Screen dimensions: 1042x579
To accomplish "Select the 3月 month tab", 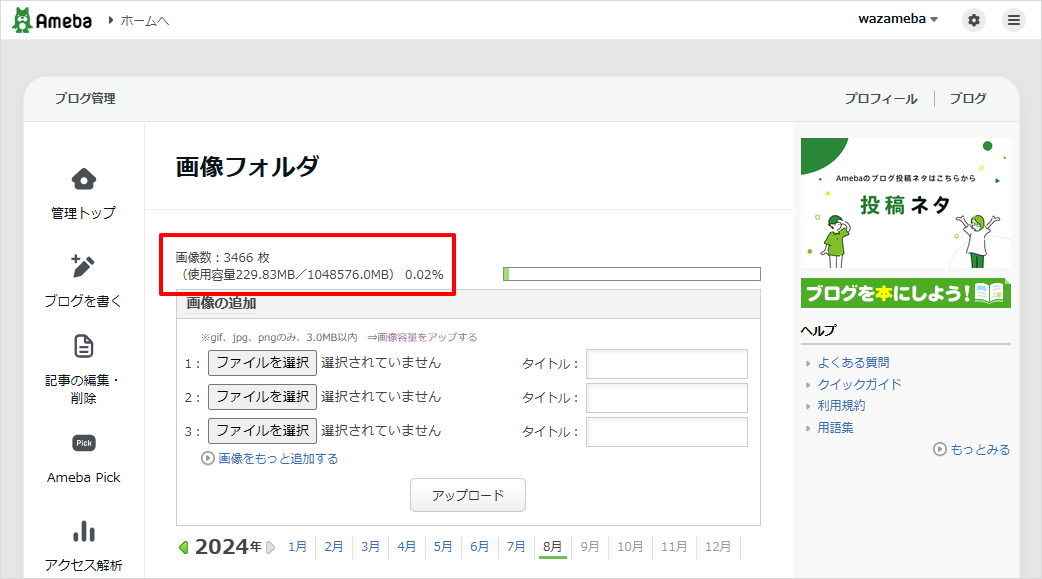I will 370,546.
